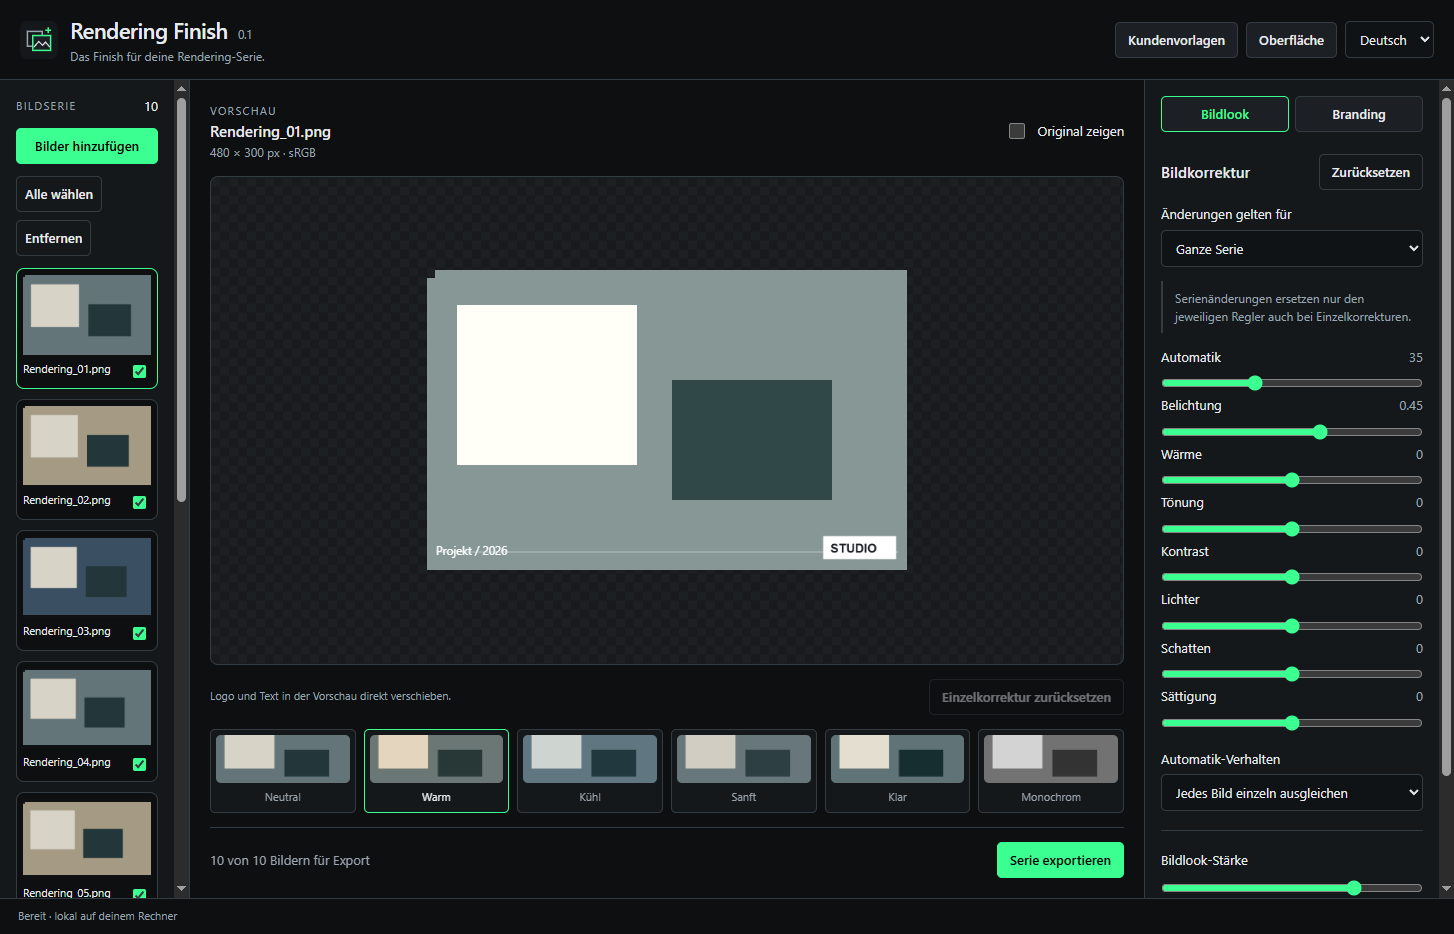Adjust the Tönung slider
This screenshot has width=1454, height=934.
pyautogui.click(x=1292, y=529)
